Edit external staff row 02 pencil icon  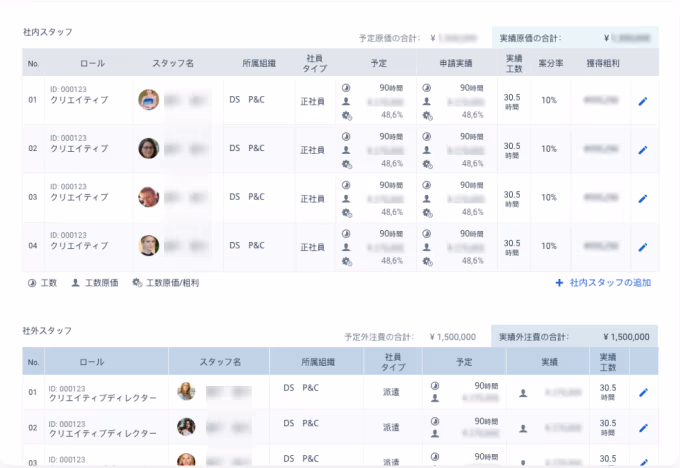pos(643,428)
